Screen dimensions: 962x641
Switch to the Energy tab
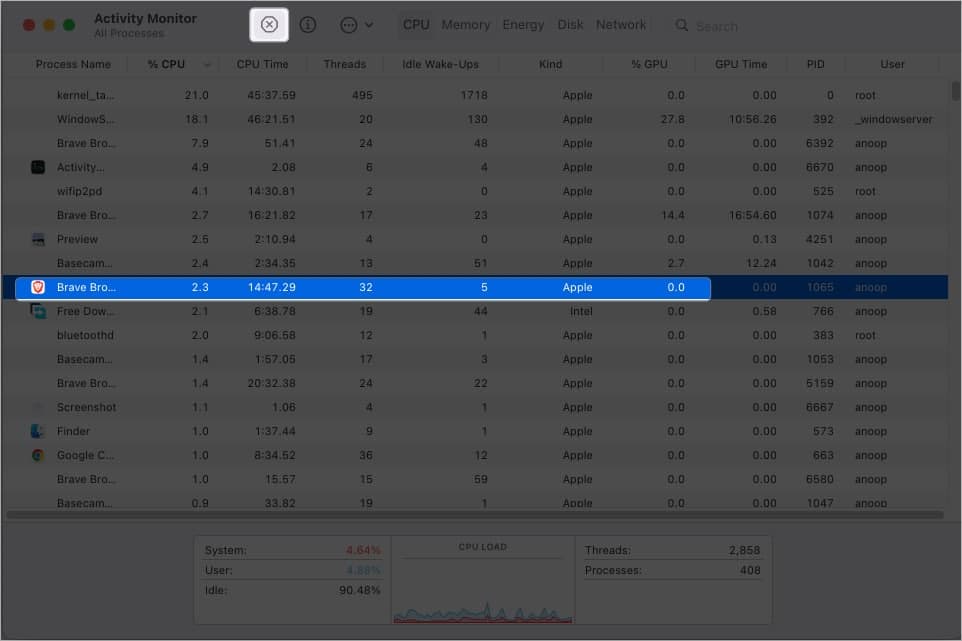pos(523,25)
